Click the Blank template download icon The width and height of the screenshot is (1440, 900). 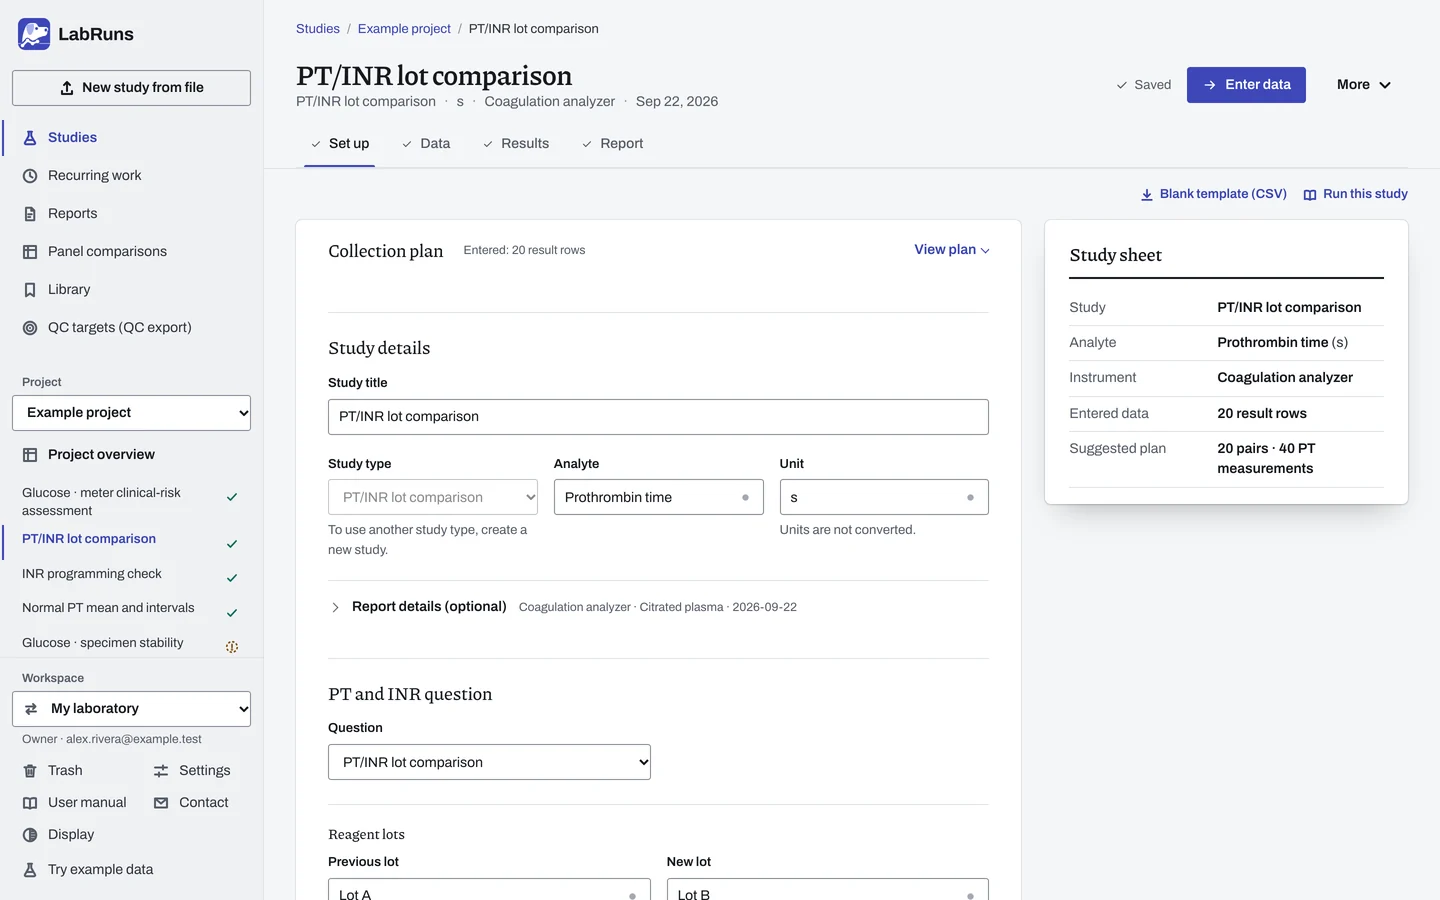[x=1147, y=195]
